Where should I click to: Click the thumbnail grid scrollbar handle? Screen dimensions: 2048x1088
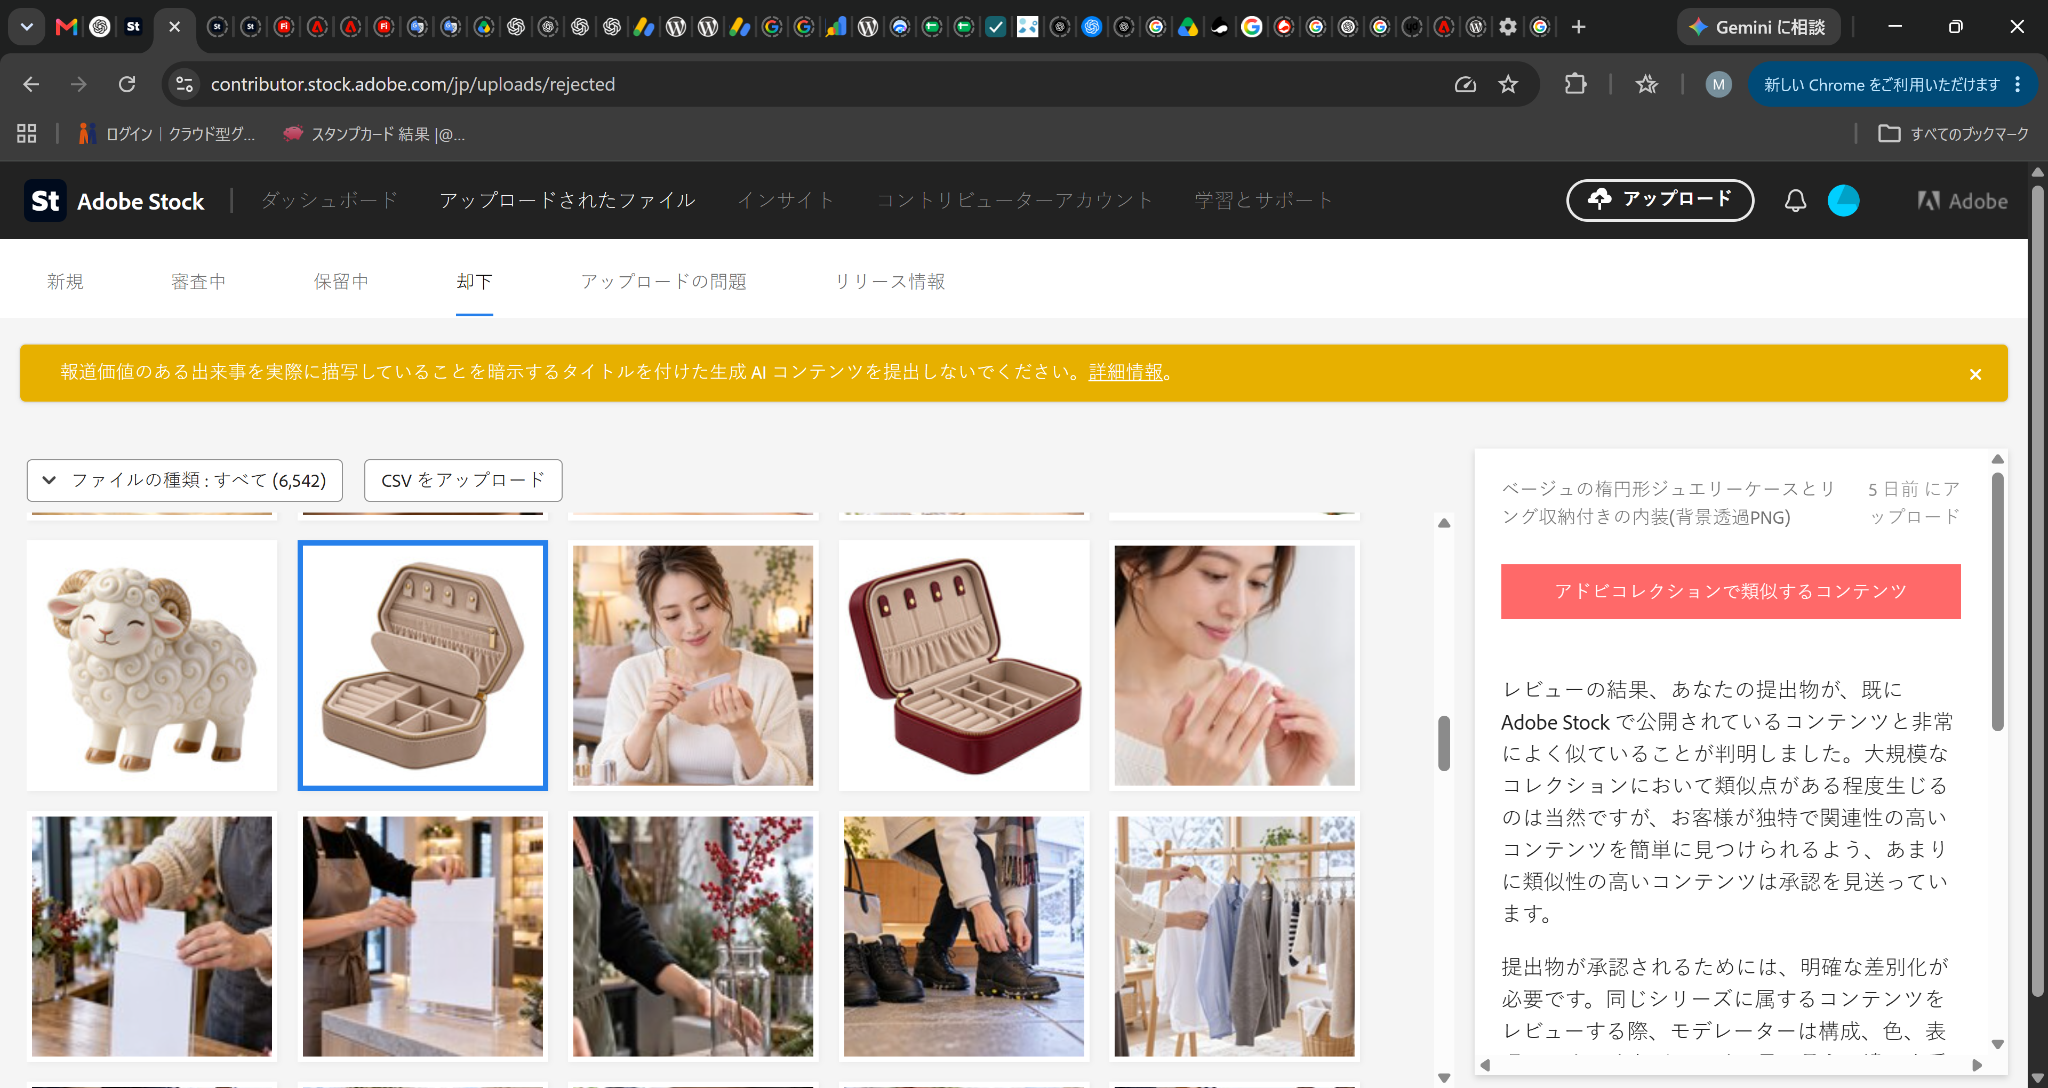pyautogui.click(x=1444, y=743)
